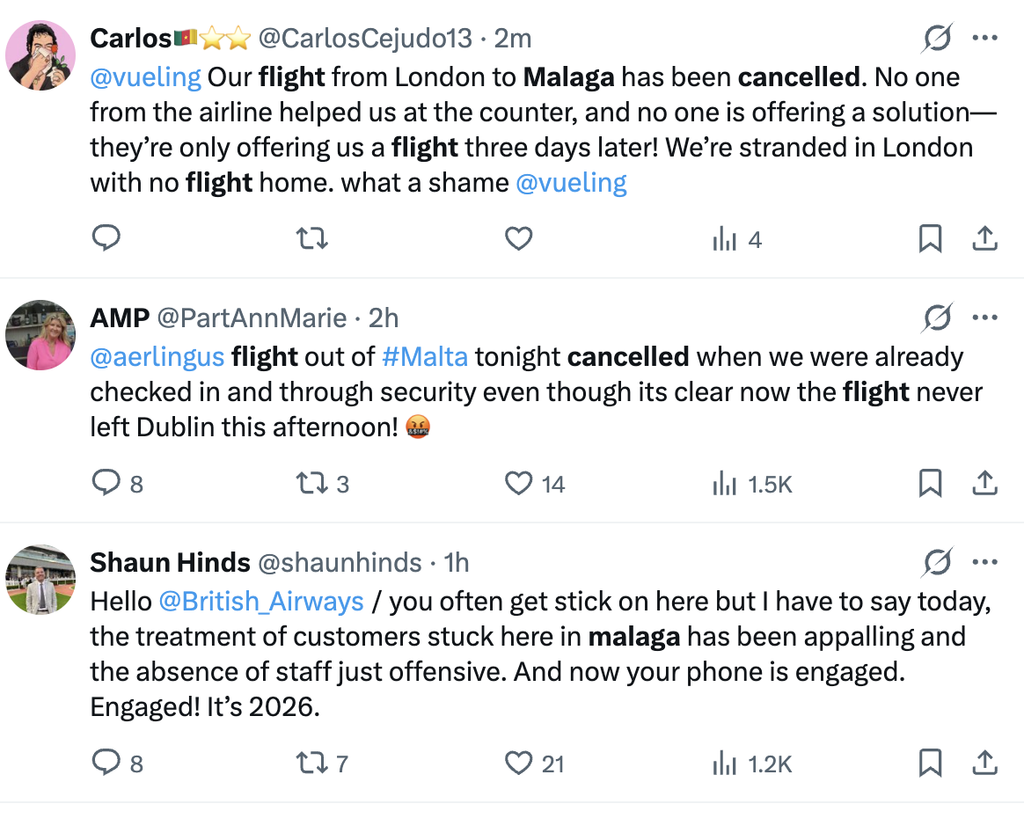The width and height of the screenshot is (1024, 818).
Task: Open the @British_Airways mention link
Action: coord(261,601)
